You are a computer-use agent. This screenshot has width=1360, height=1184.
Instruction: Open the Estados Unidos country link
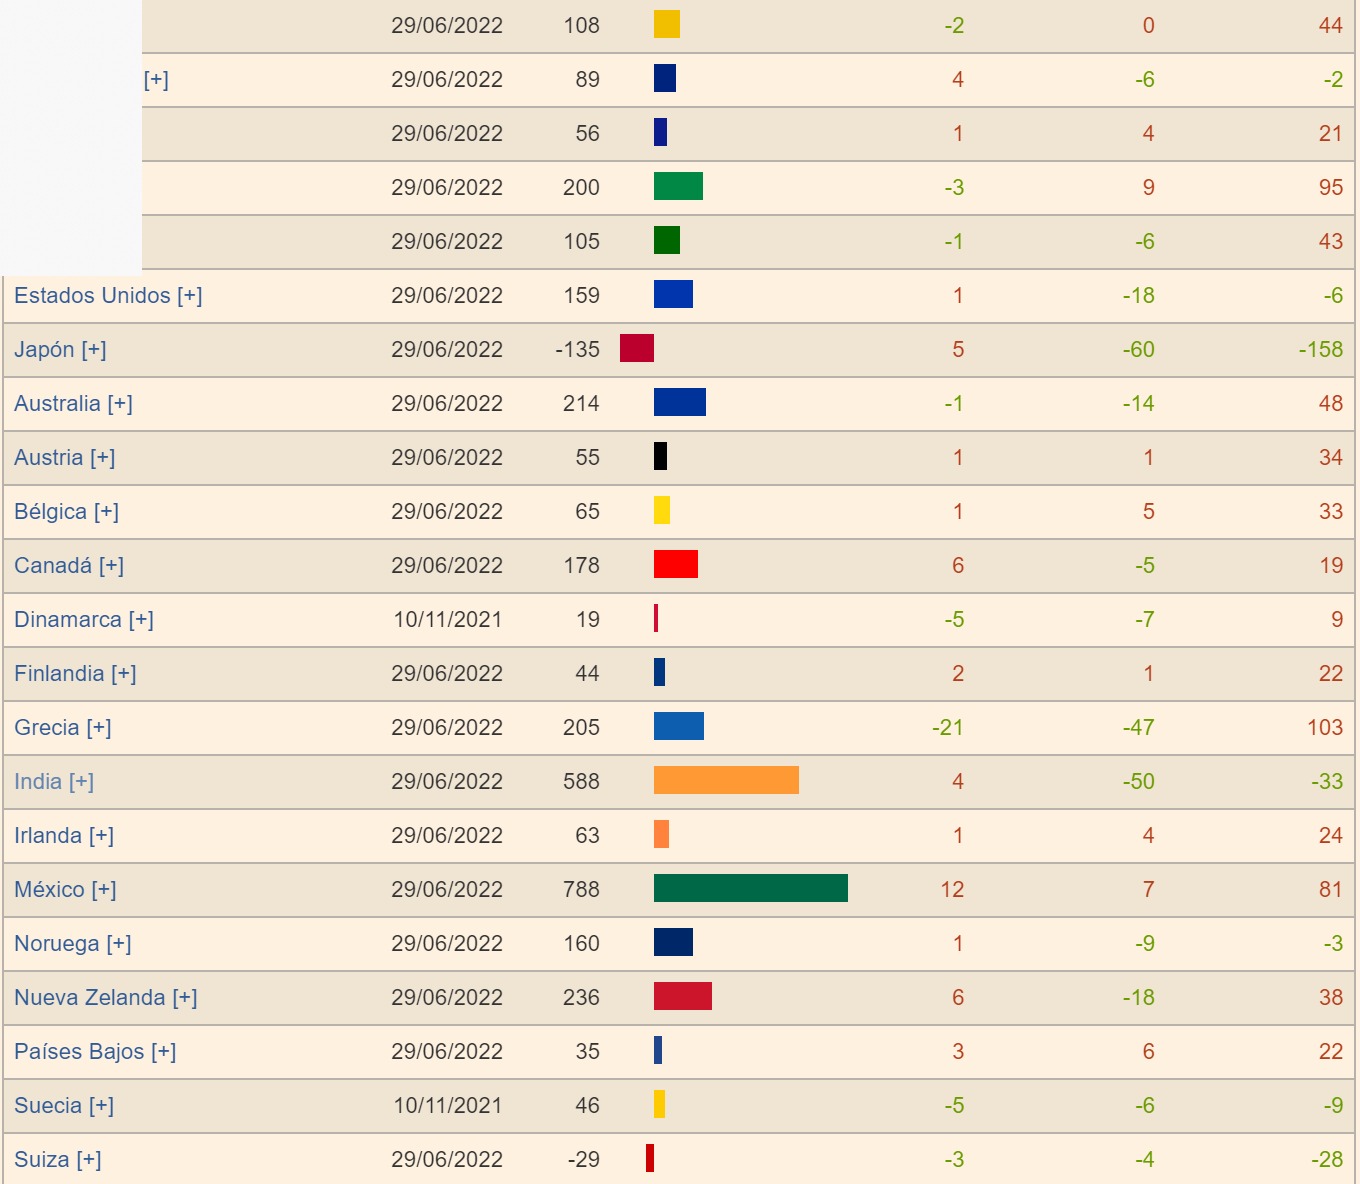tap(92, 296)
